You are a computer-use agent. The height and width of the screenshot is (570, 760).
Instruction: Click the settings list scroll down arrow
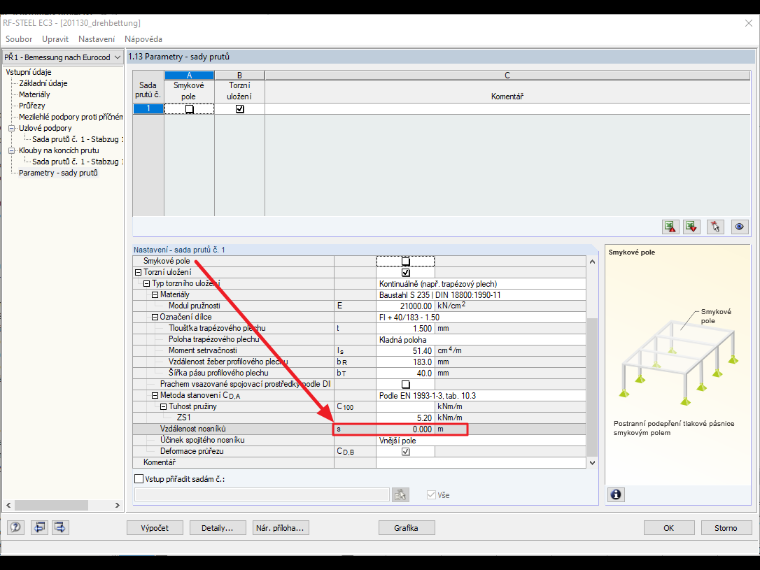(x=592, y=463)
